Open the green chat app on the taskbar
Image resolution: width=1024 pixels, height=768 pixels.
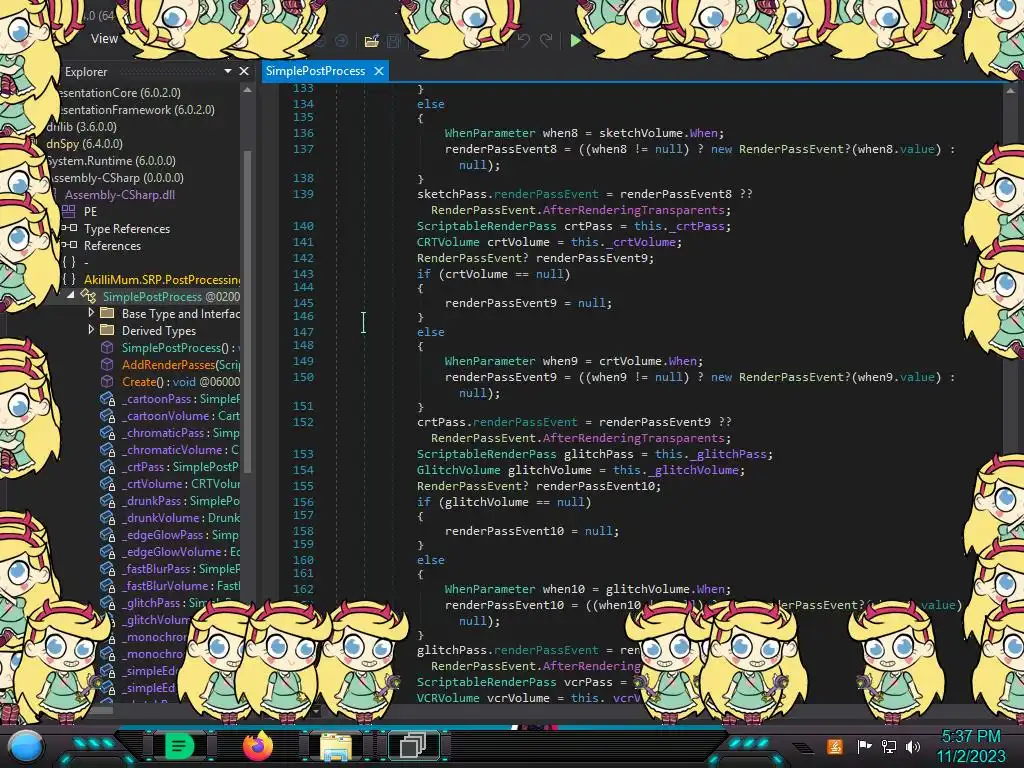179,745
